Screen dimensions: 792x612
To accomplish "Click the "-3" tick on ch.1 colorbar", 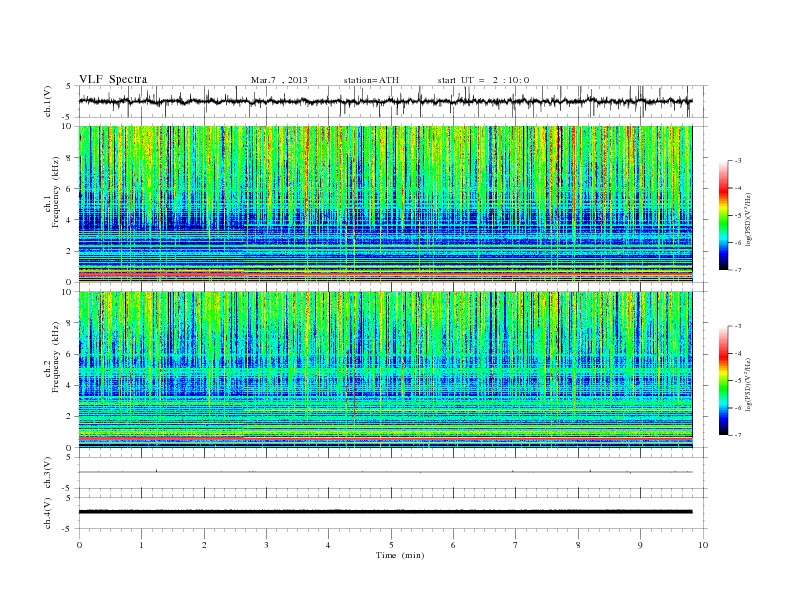I will tap(737, 161).
